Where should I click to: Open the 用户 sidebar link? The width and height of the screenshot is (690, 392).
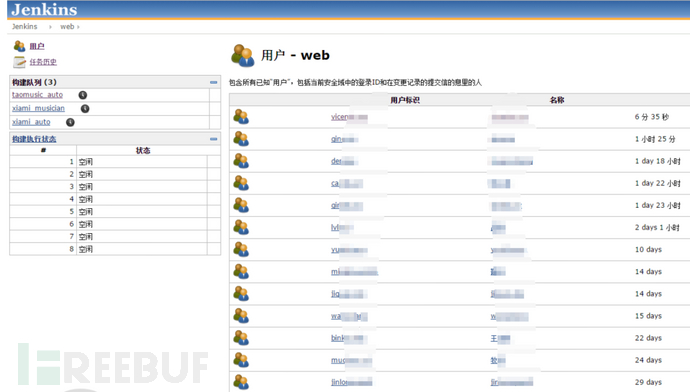click(37, 46)
